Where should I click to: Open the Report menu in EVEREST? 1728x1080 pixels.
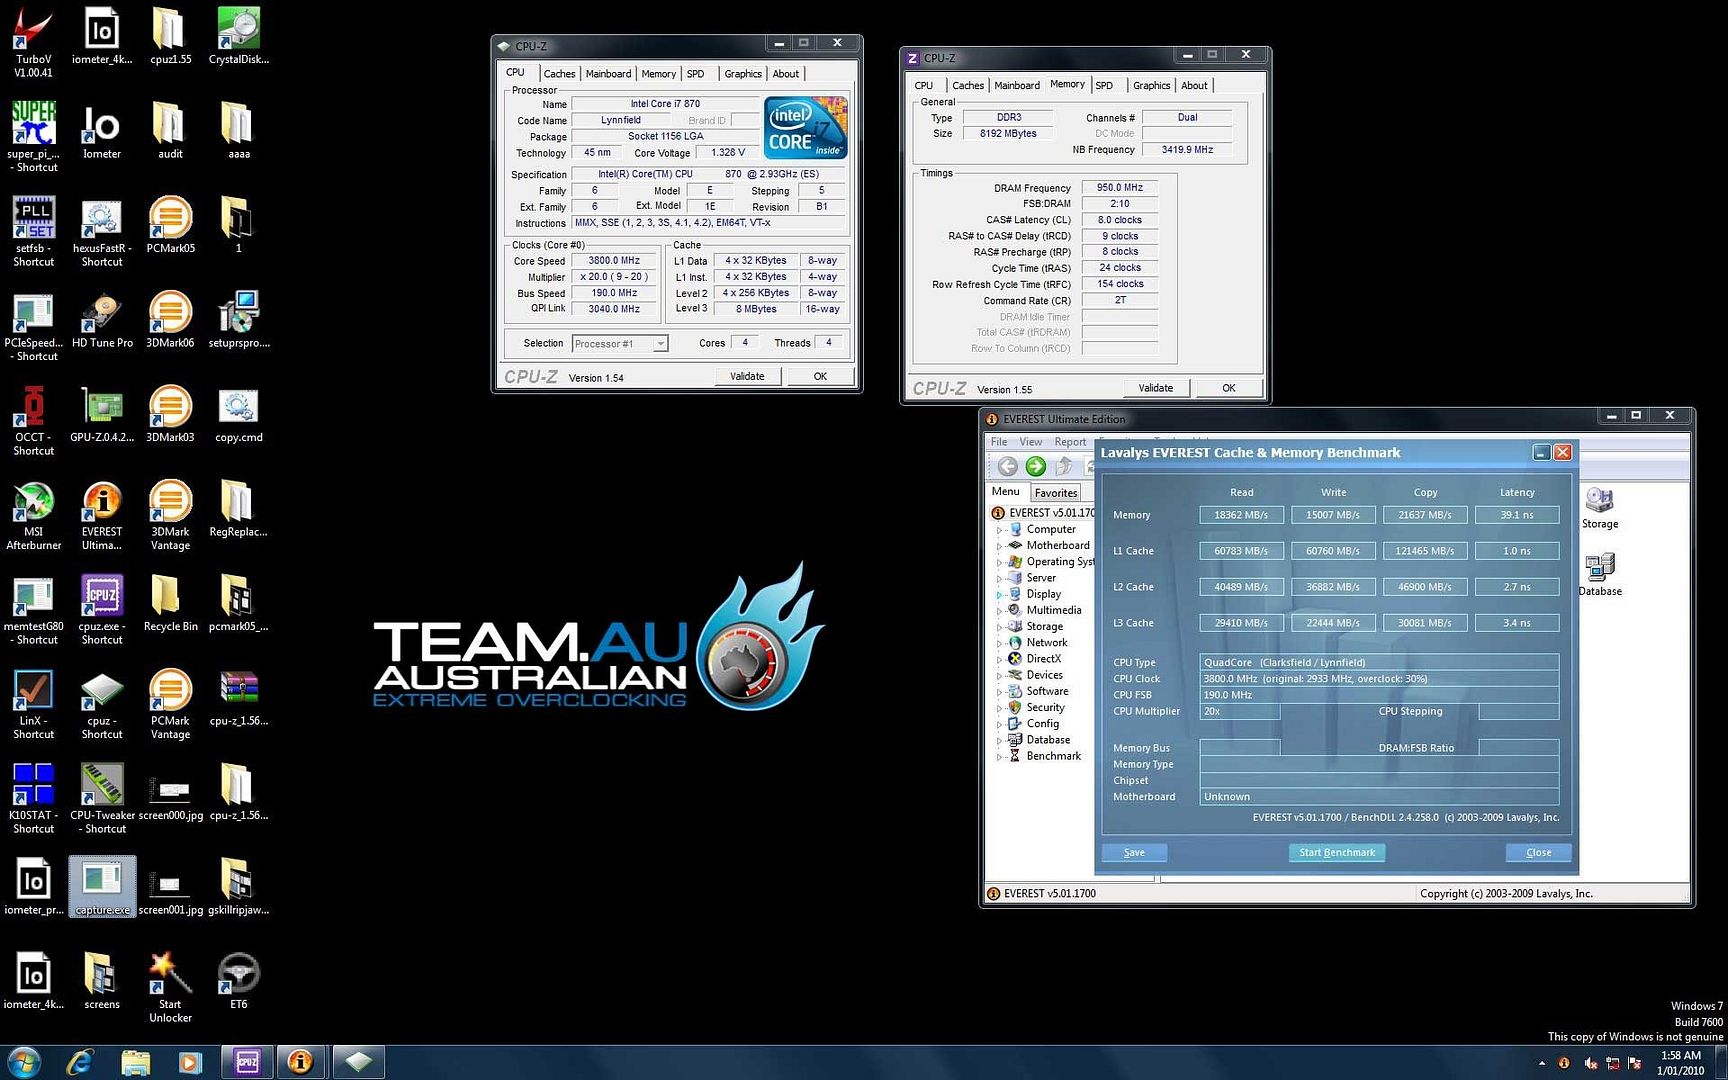coord(1070,442)
